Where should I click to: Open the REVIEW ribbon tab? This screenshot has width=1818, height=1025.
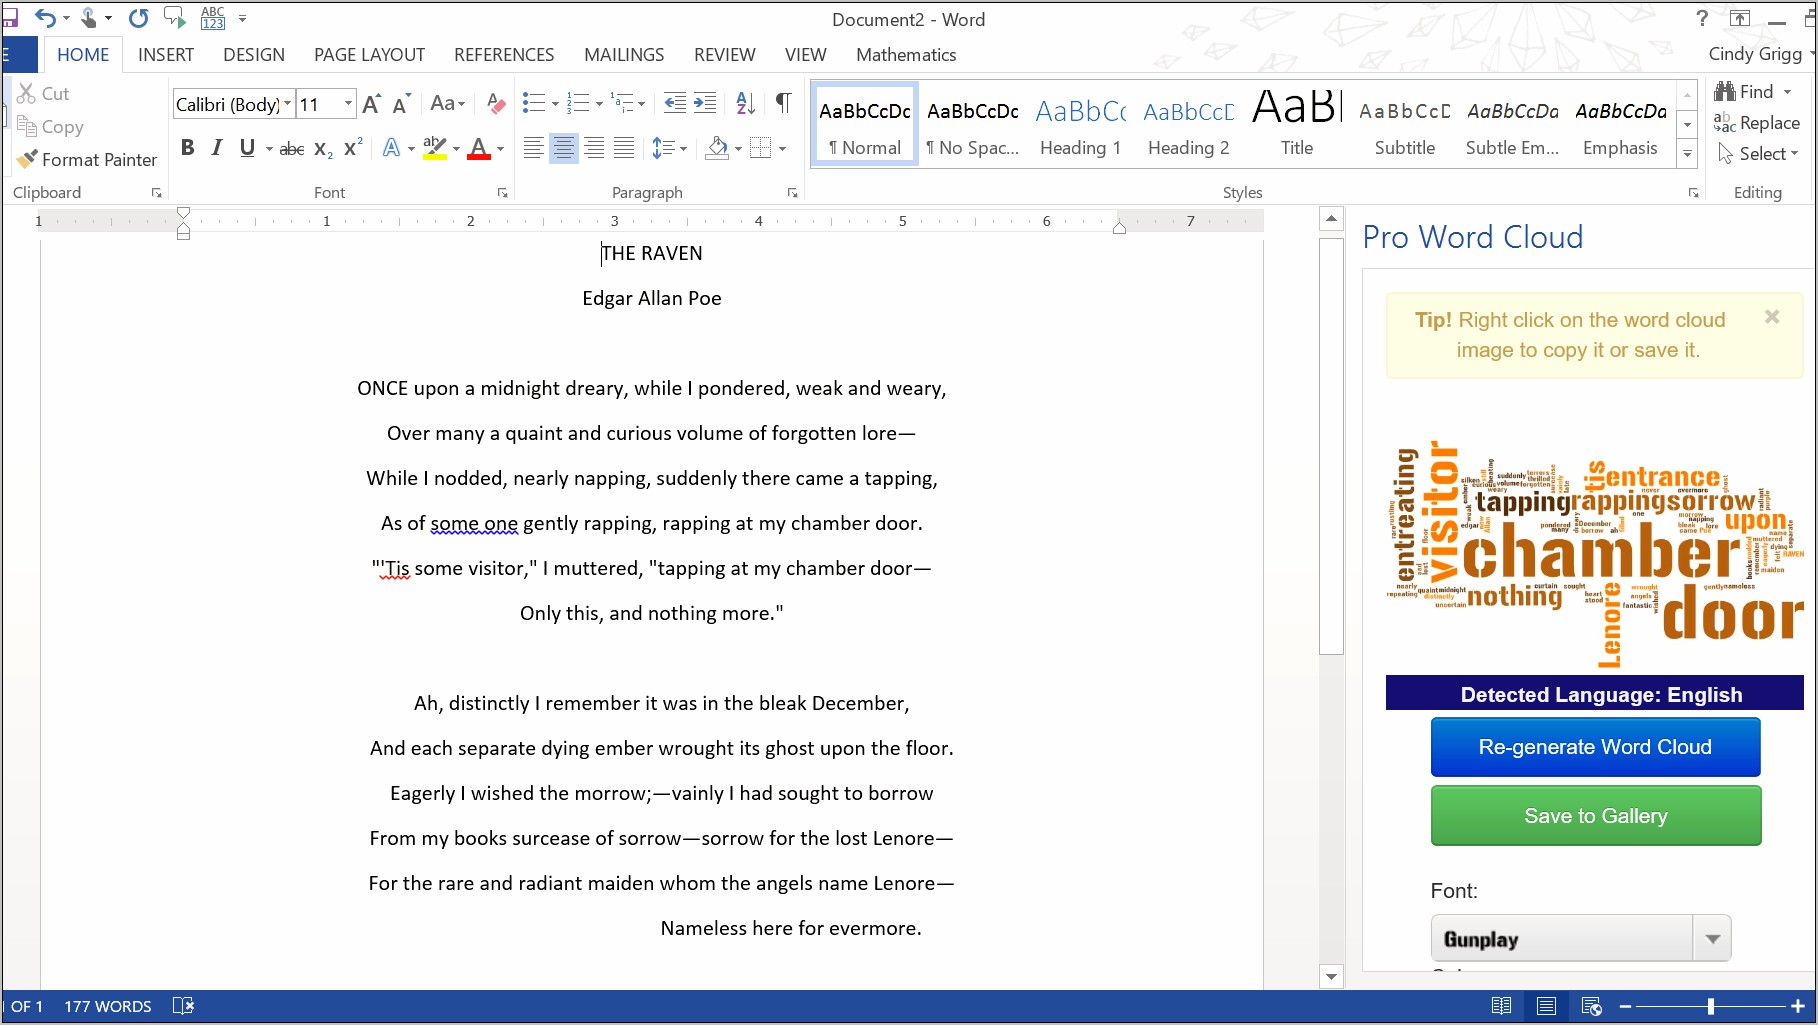coord(725,55)
